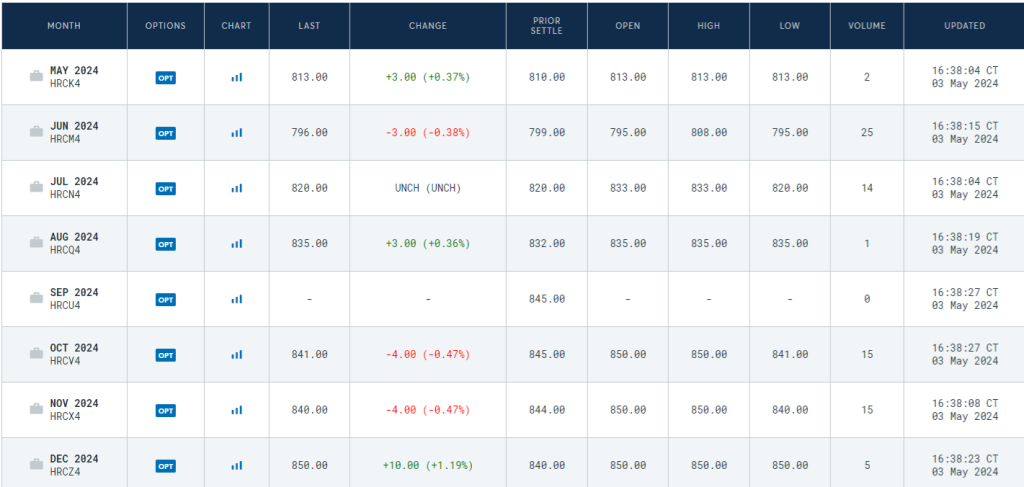Open the chart icon for JUN 2024

click(x=237, y=132)
